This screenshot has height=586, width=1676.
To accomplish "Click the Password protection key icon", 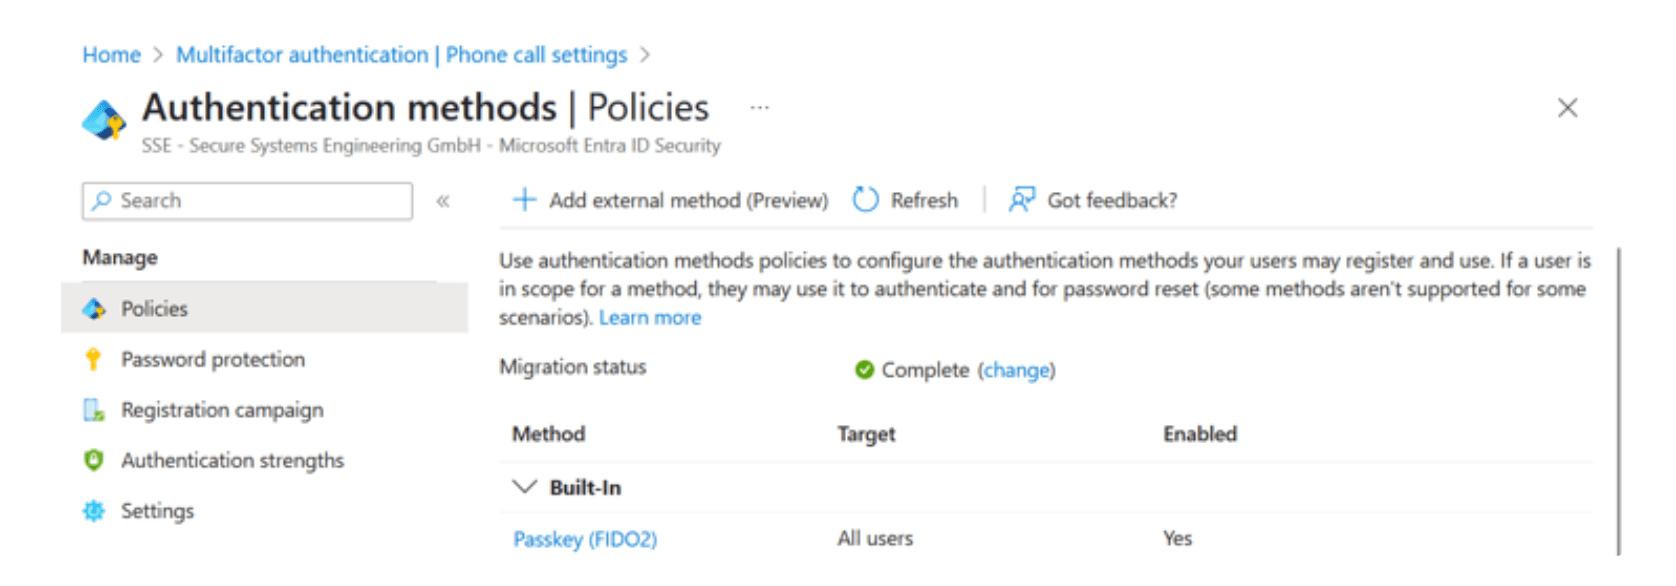I will click(x=93, y=359).
